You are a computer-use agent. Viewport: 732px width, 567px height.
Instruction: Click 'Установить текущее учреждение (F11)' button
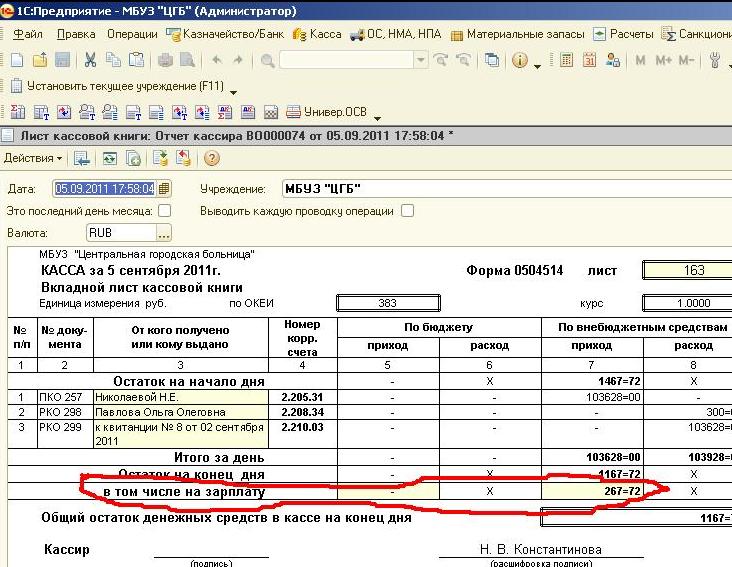[x=122, y=86]
